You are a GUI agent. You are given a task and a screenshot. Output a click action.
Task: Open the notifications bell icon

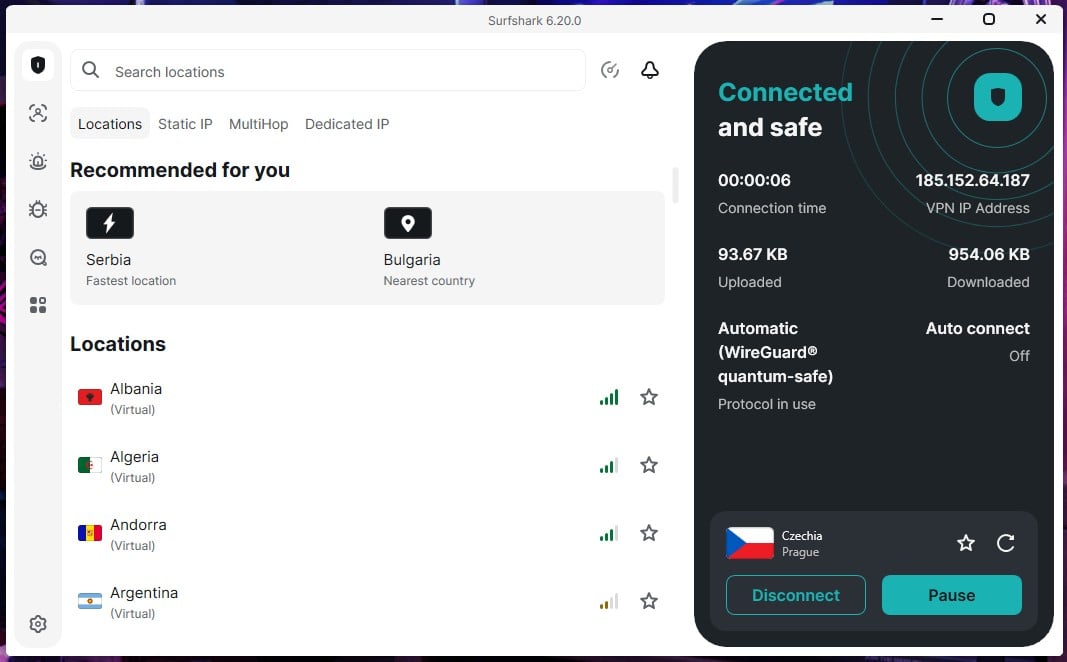click(x=650, y=70)
